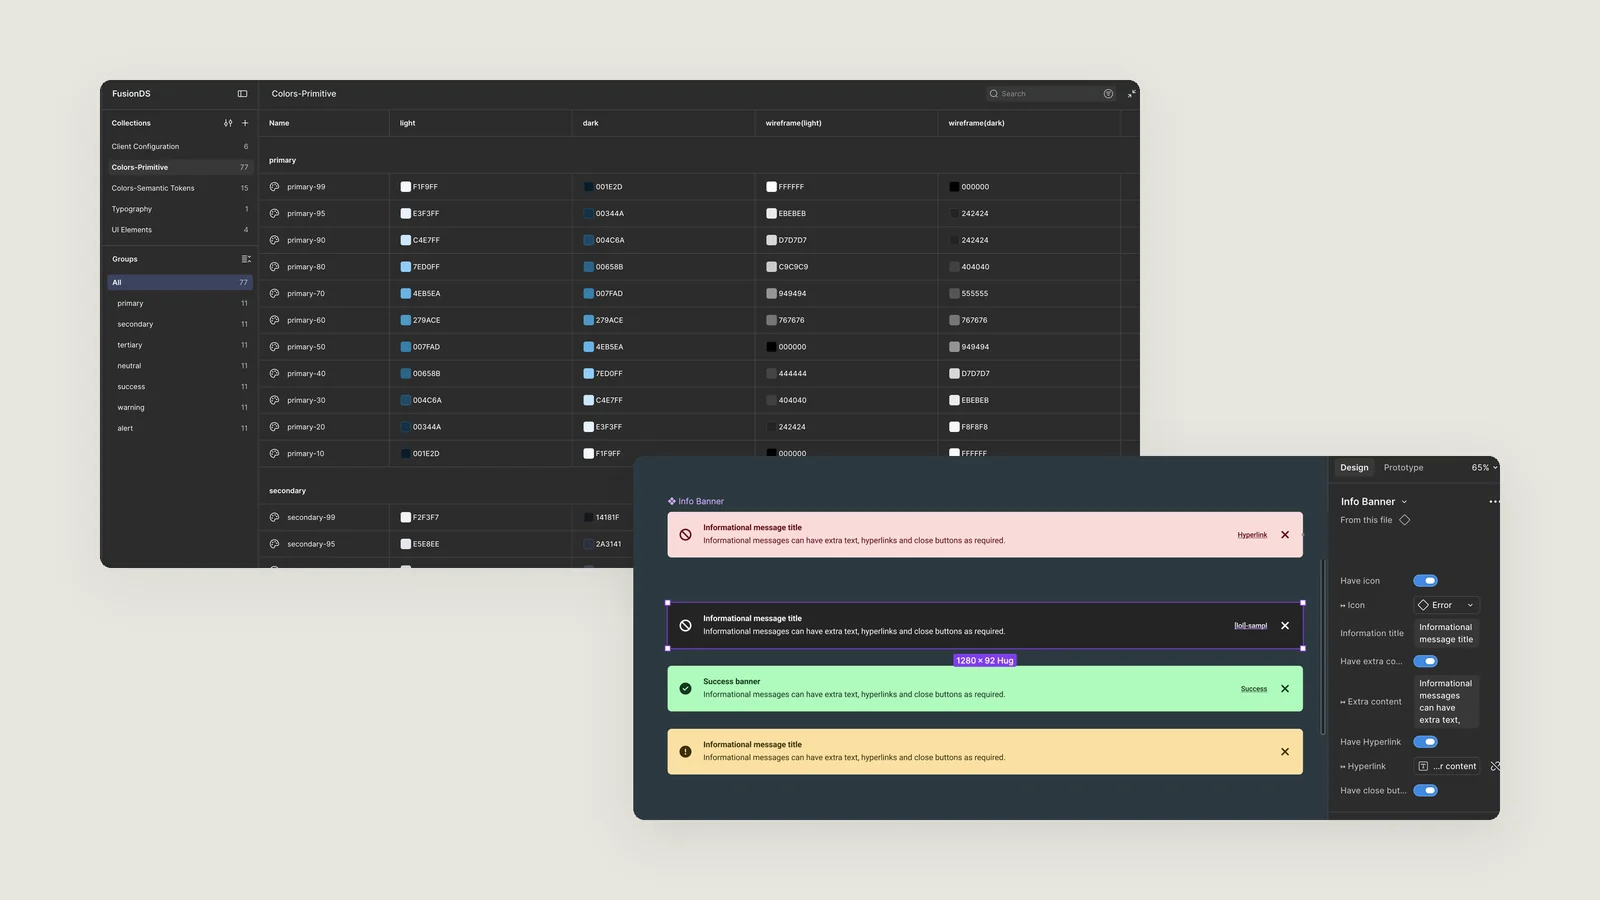Toggle the Have extra content switch
This screenshot has width=1600, height=900.
click(x=1426, y=661)
